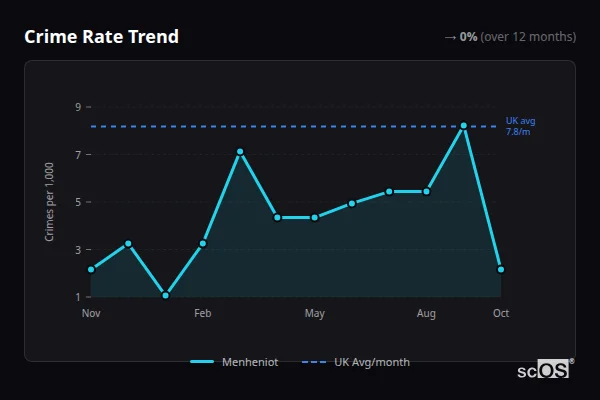Viewport: 600px width, 400px height.
Task: Toggle the Menheniot series in the legend
Action: click(234, 362)
